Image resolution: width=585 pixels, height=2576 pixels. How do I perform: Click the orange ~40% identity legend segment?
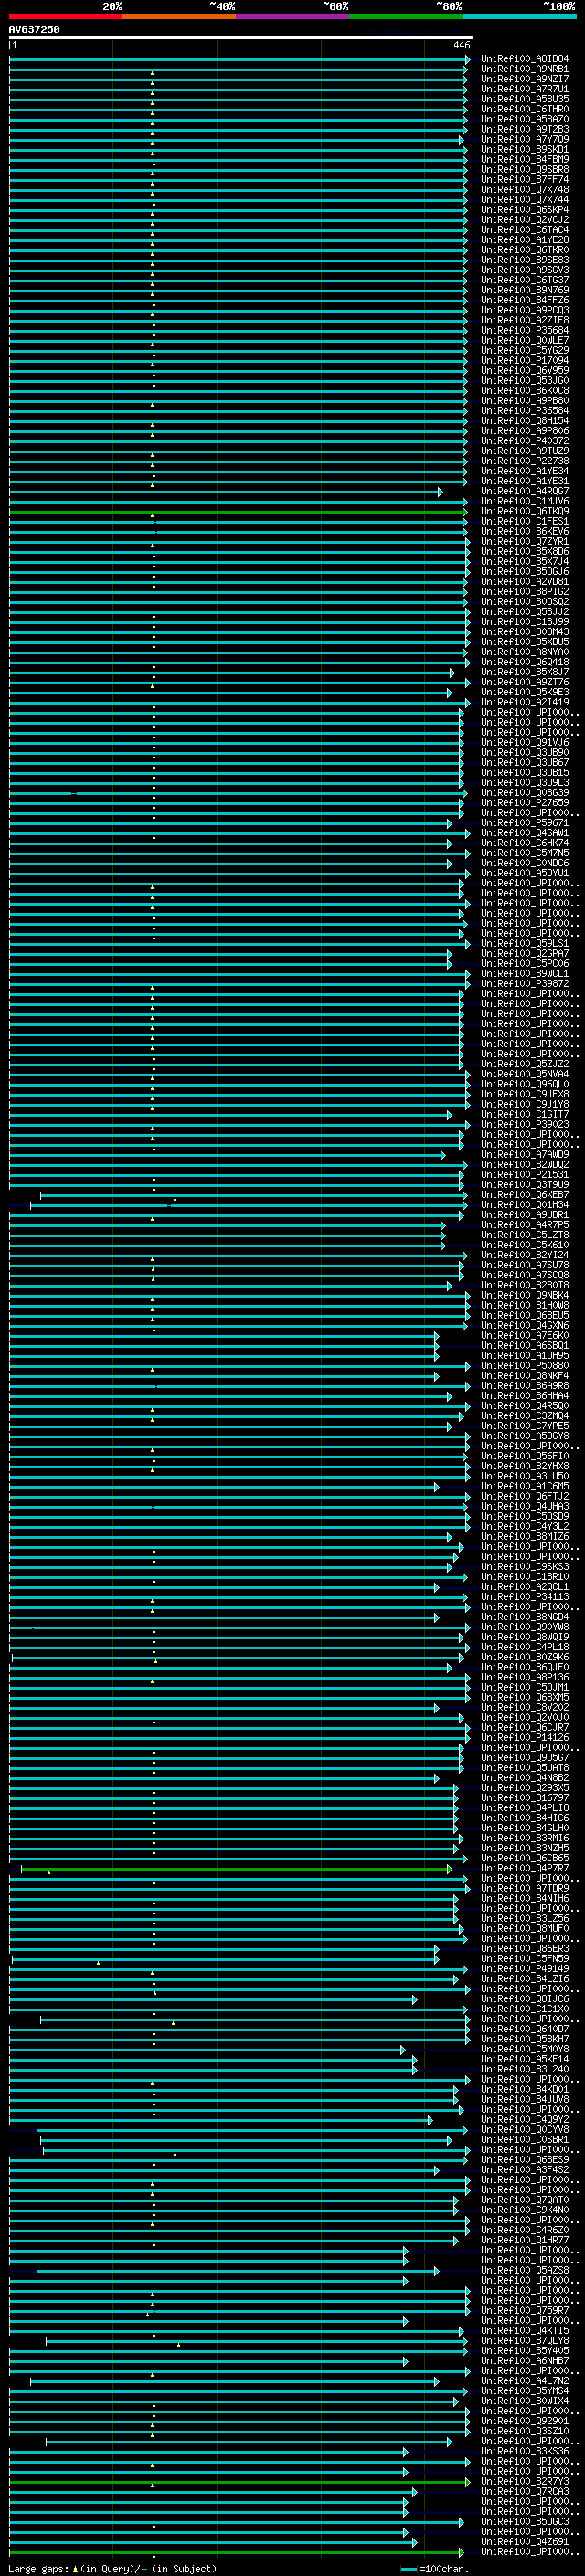tap(179, 16)
